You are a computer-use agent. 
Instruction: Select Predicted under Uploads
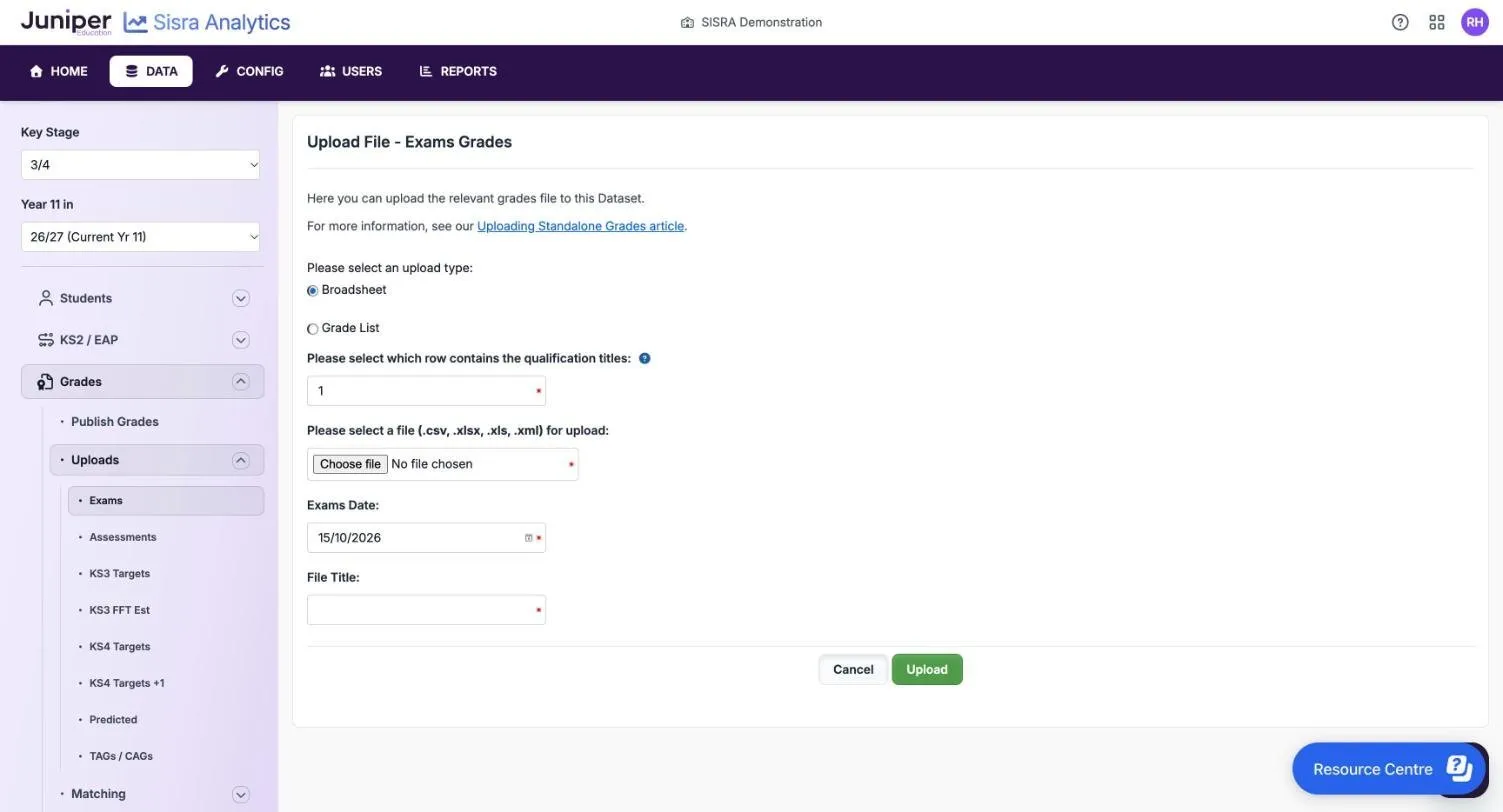pos(113,720)
